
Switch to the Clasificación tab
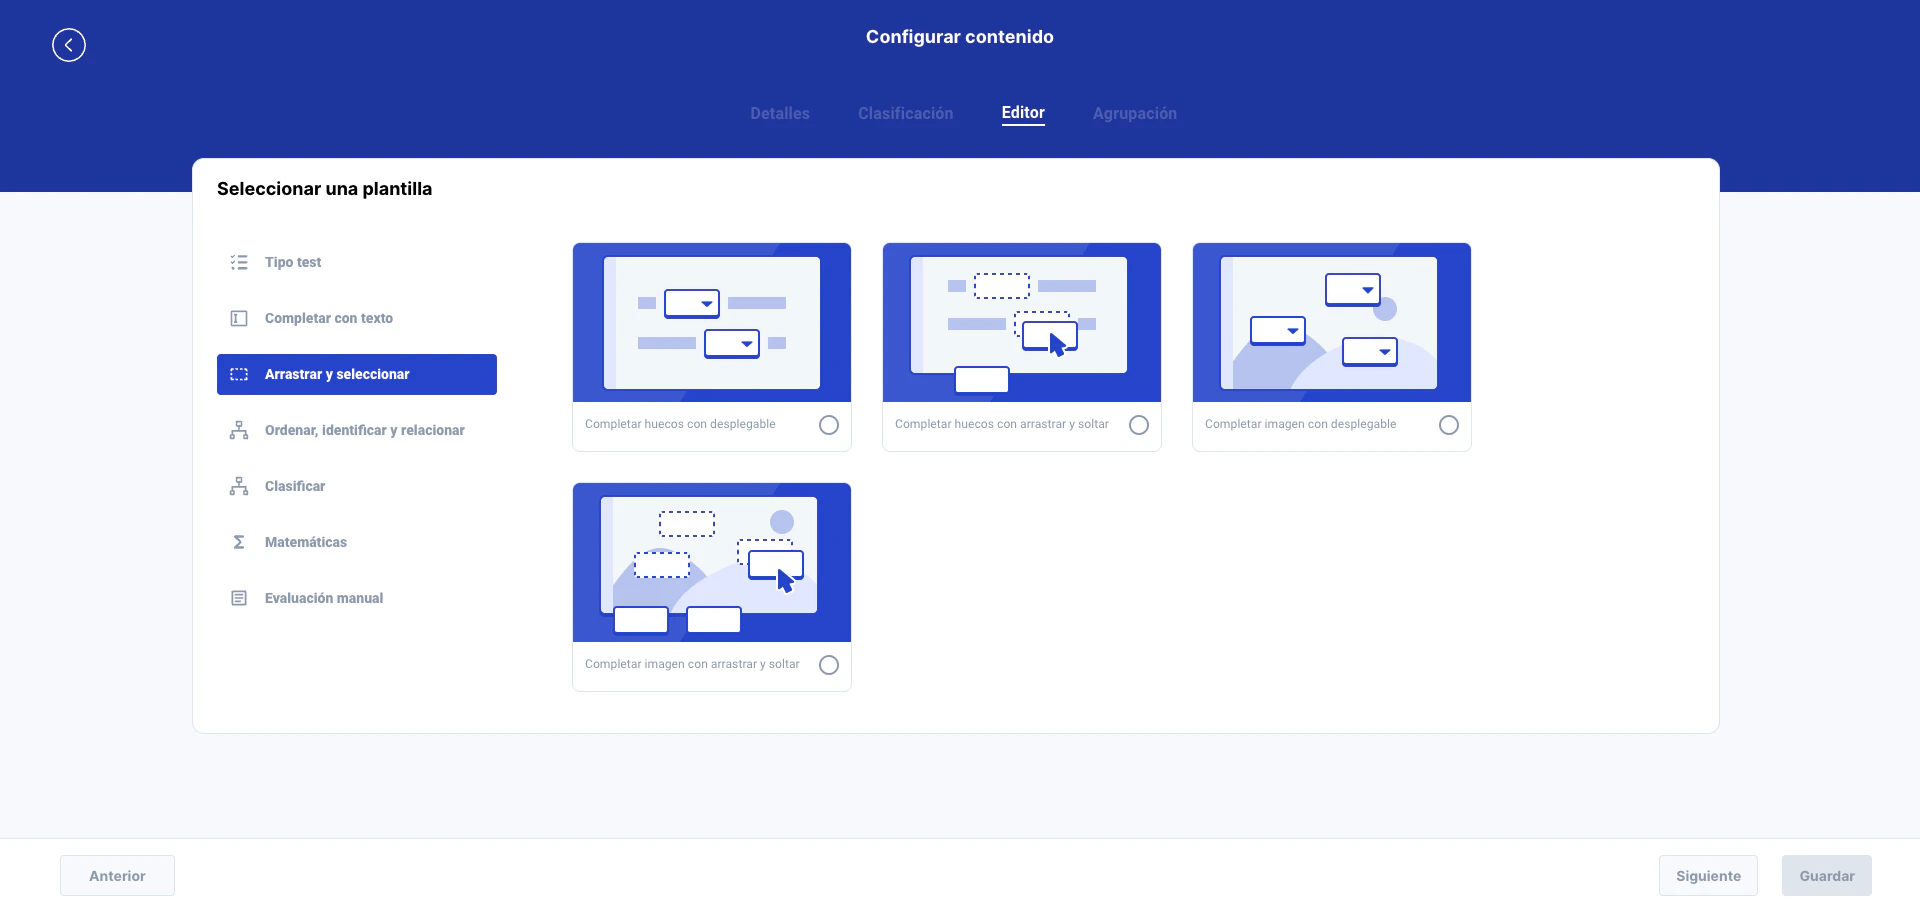tap(906, 114)
